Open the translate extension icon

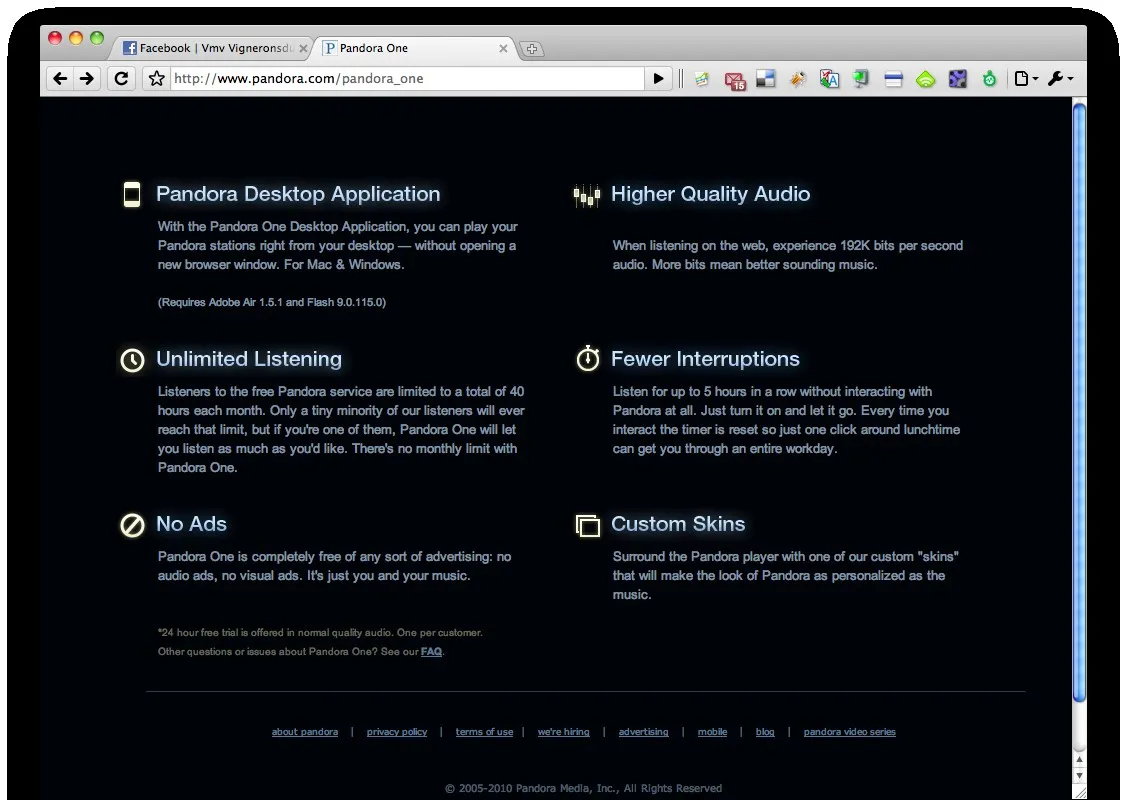point(829,78)
